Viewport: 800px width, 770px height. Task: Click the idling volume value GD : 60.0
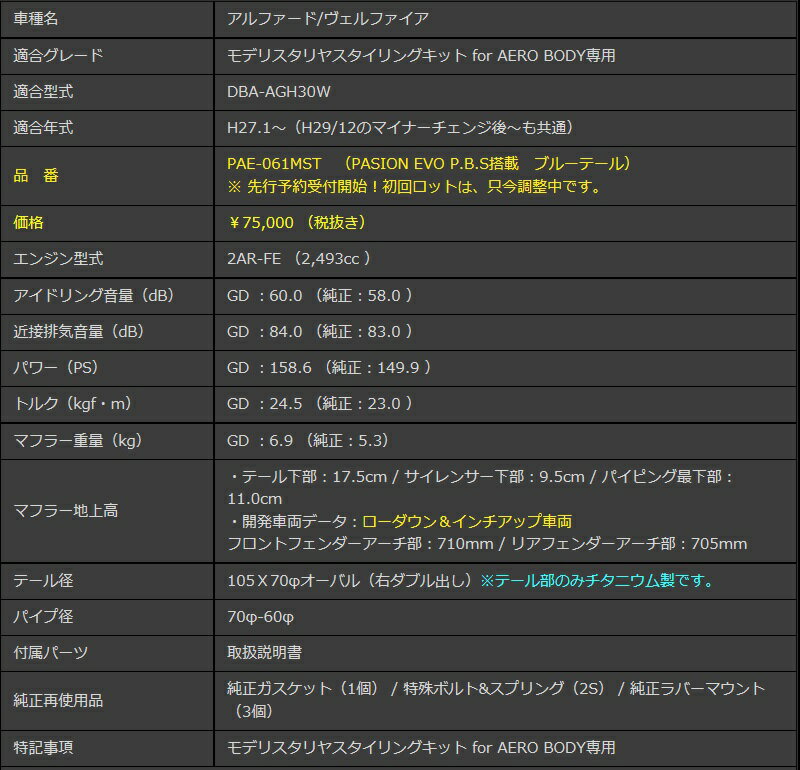265,295
